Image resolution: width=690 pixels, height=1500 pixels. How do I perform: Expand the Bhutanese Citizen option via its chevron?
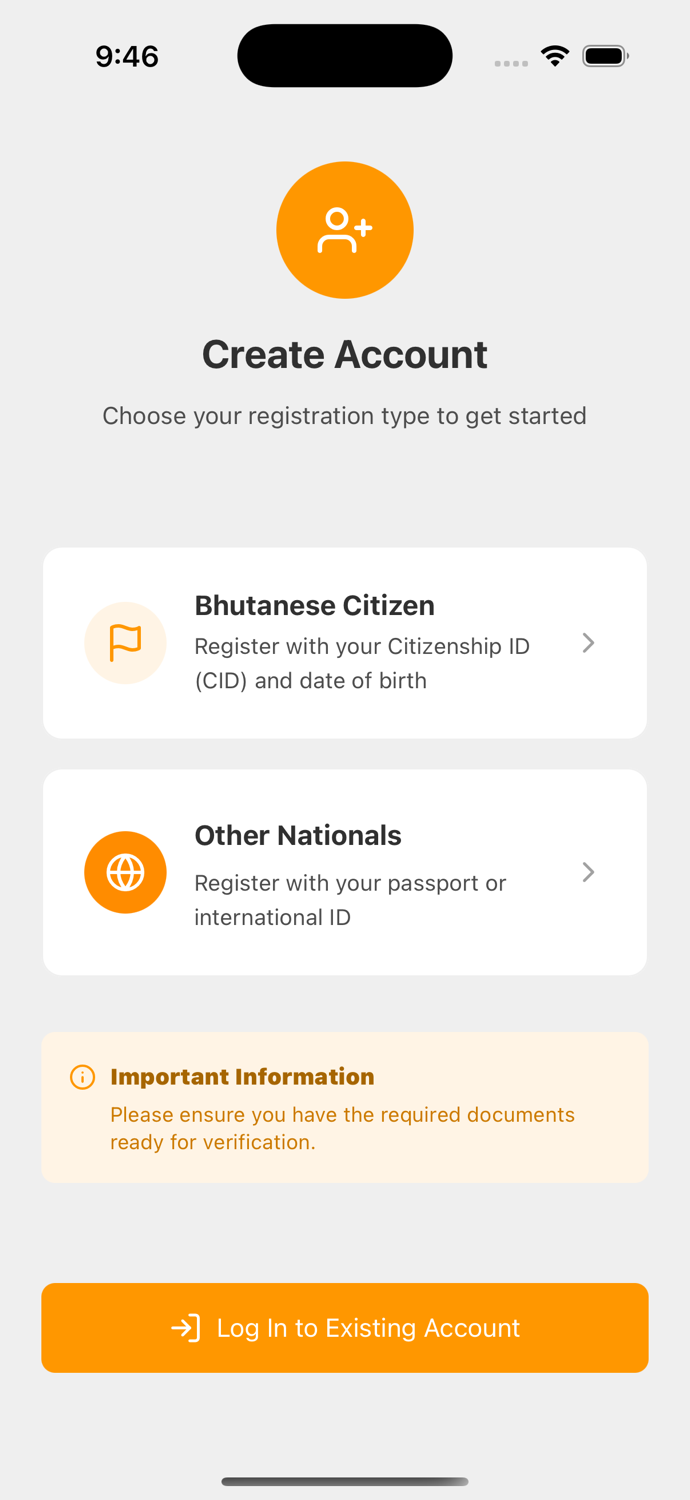point(589,643)
